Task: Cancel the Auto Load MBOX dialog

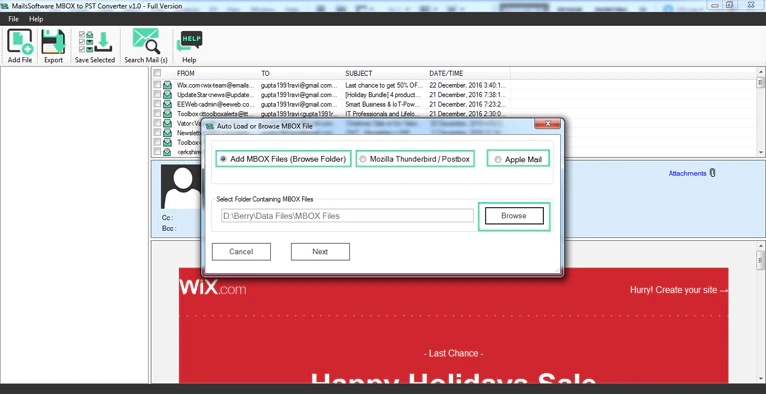Action: click(x=241, y=252)
